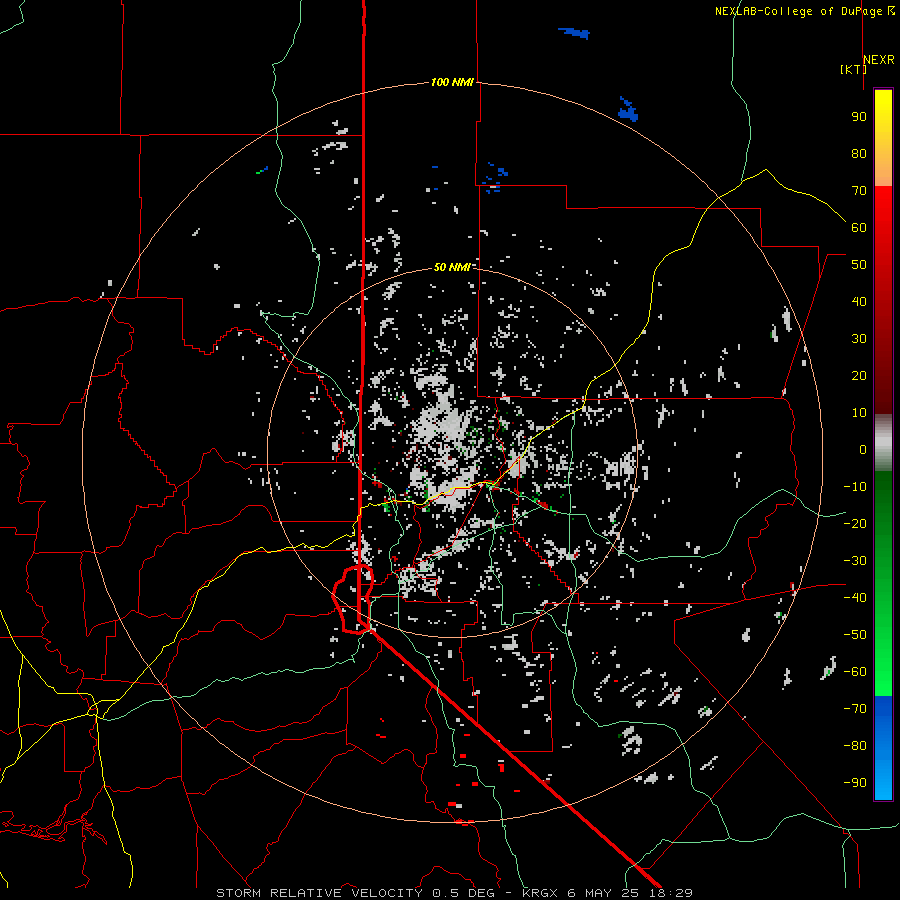
Task: Click the thick red warning polygon outline
Action: 352,599
